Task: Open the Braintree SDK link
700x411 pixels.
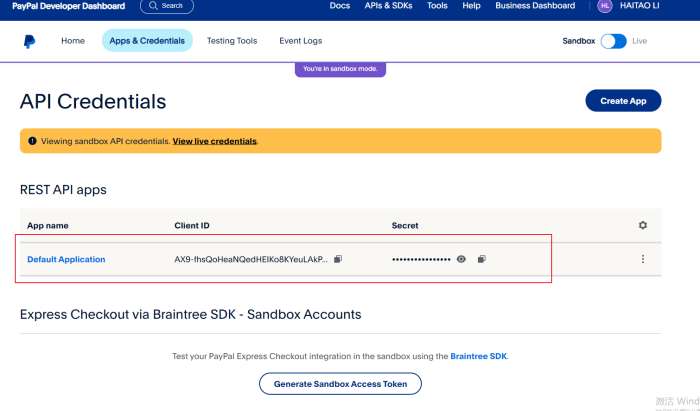Action: pyautogui.click(x=479, y=356)
